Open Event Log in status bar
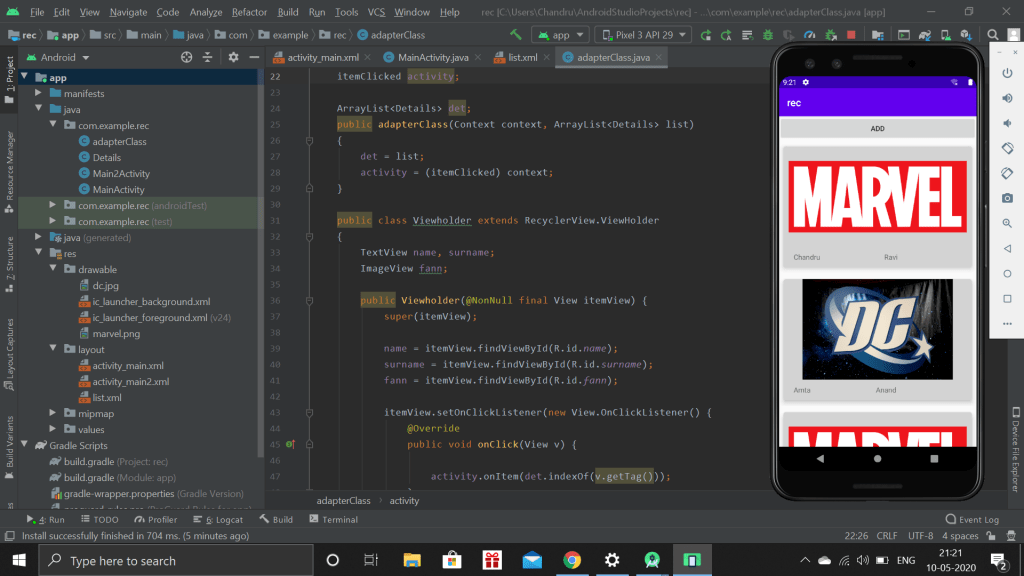 click(972, 520)
